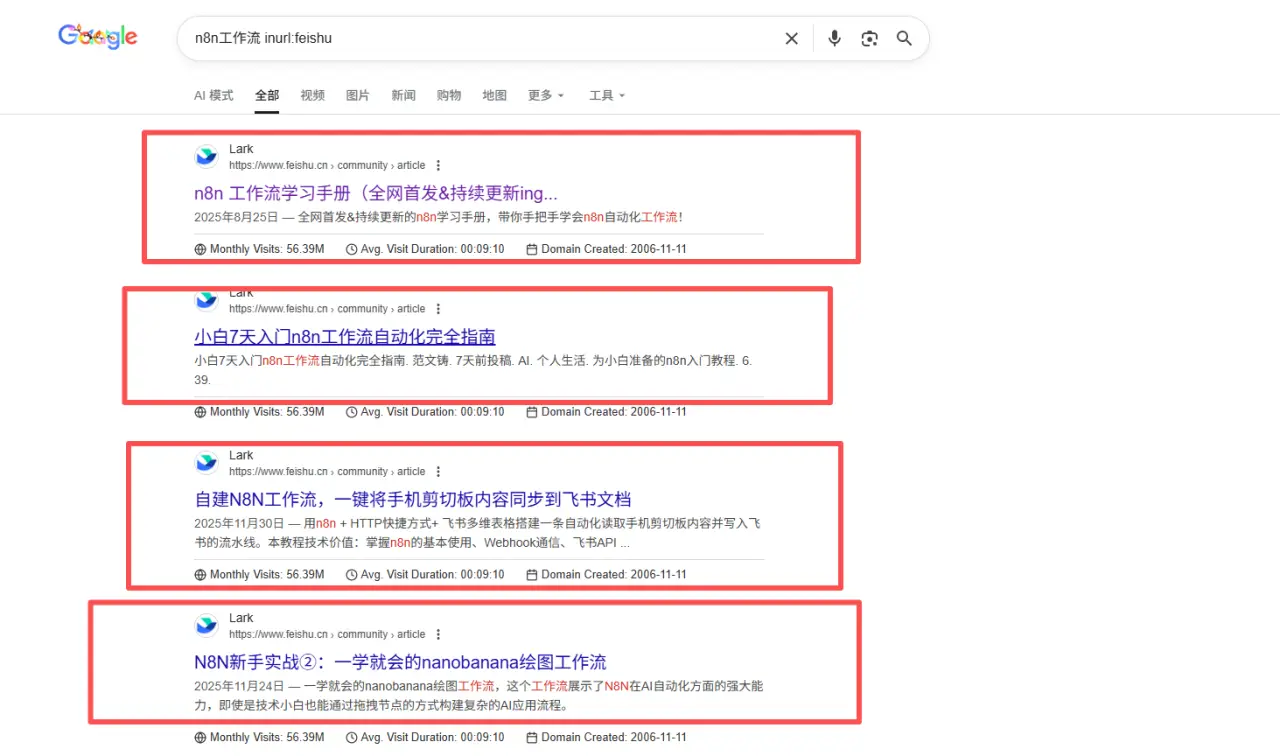
Task: Click the Domain Created calendar icon under the 自建N8N工作流 result
Action: pyautogui.click(x=532, y=575)
